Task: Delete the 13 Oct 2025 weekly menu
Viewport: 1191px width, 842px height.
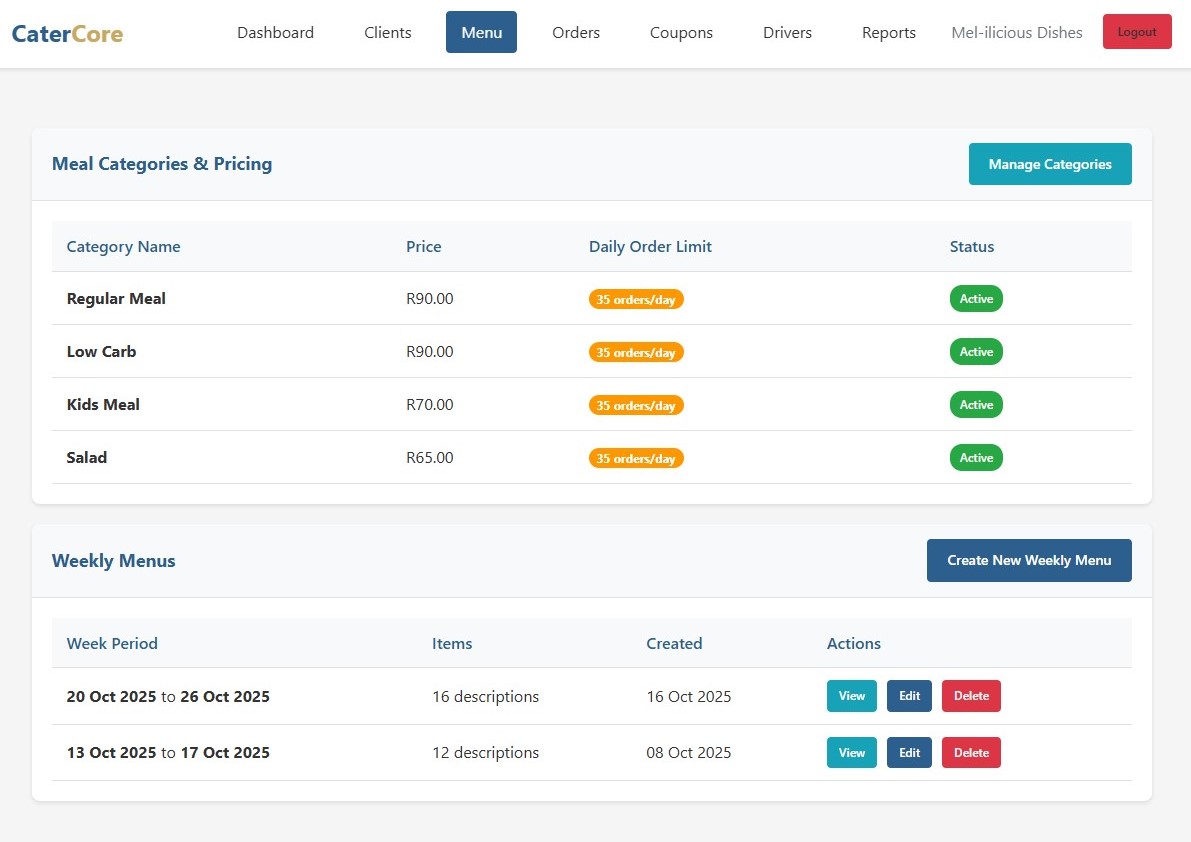Action: pos(970,753)
